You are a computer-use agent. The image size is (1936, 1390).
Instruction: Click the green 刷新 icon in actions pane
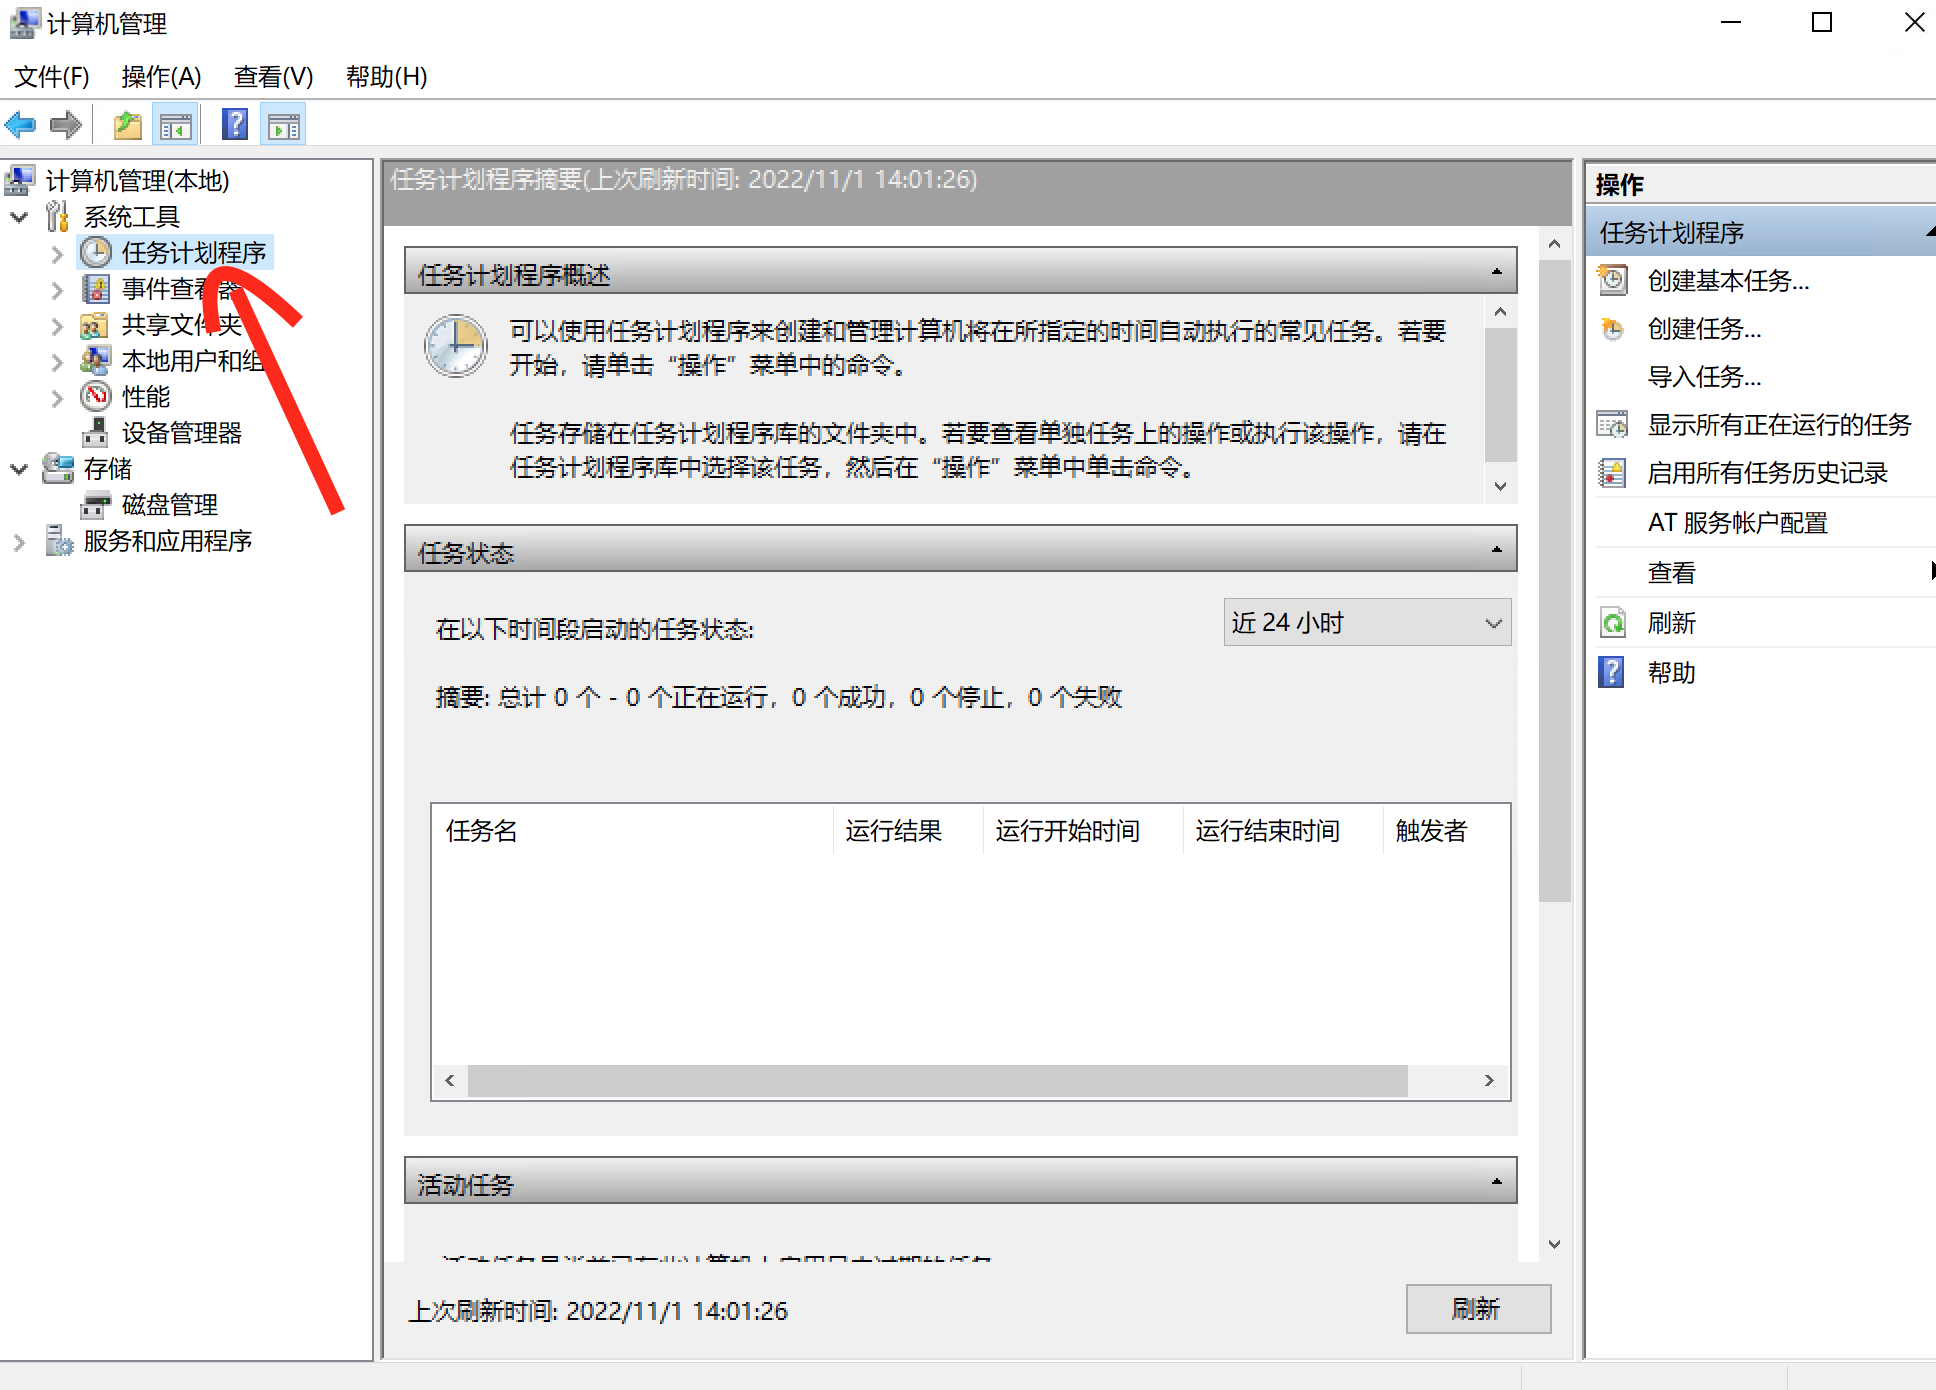[x=1613, y=623]
